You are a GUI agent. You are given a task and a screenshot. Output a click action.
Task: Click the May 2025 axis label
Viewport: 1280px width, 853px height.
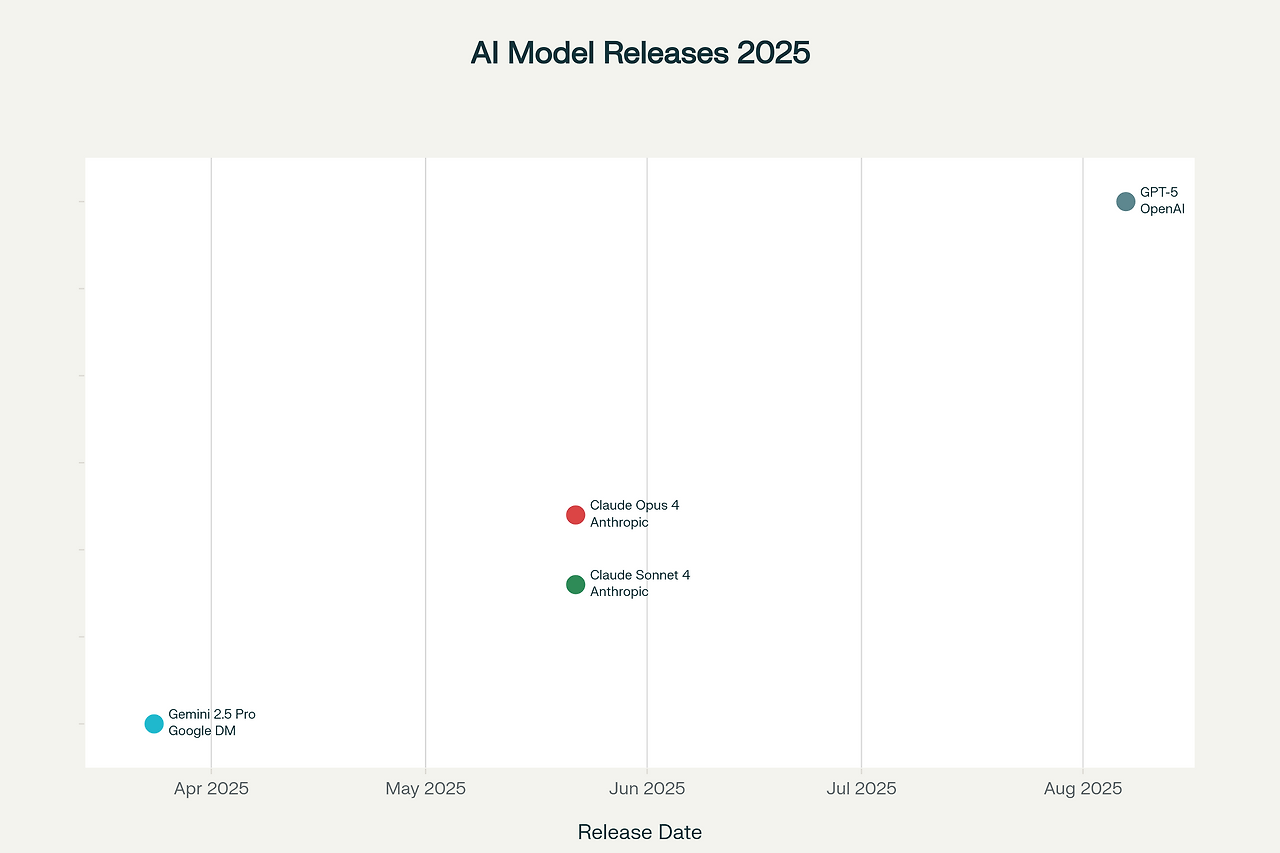(x=426, y=788)
